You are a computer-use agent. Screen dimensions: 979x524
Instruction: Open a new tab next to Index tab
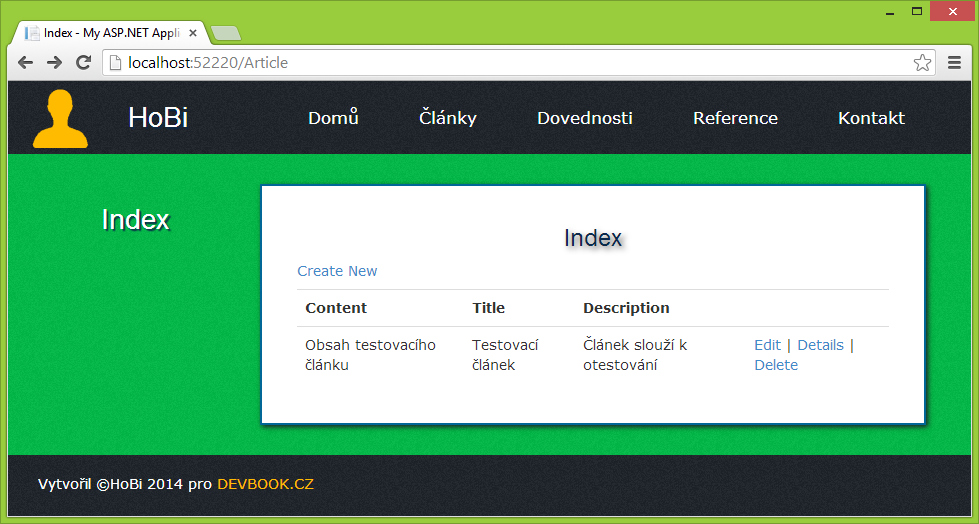coord(225,34)
